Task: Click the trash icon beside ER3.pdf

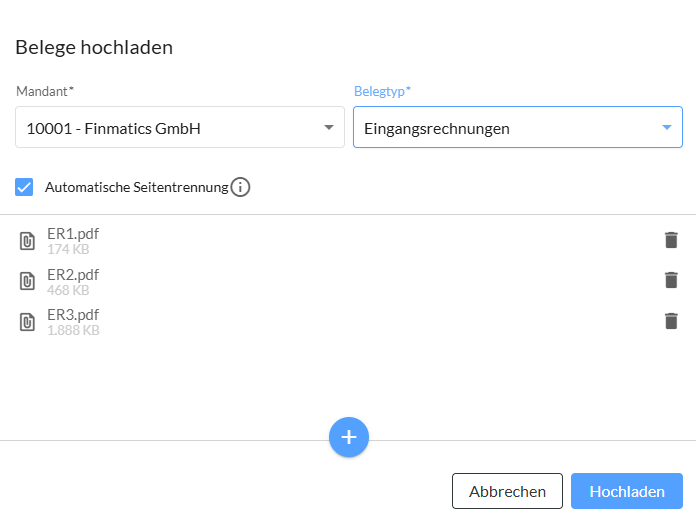Action: click(671, 321)
